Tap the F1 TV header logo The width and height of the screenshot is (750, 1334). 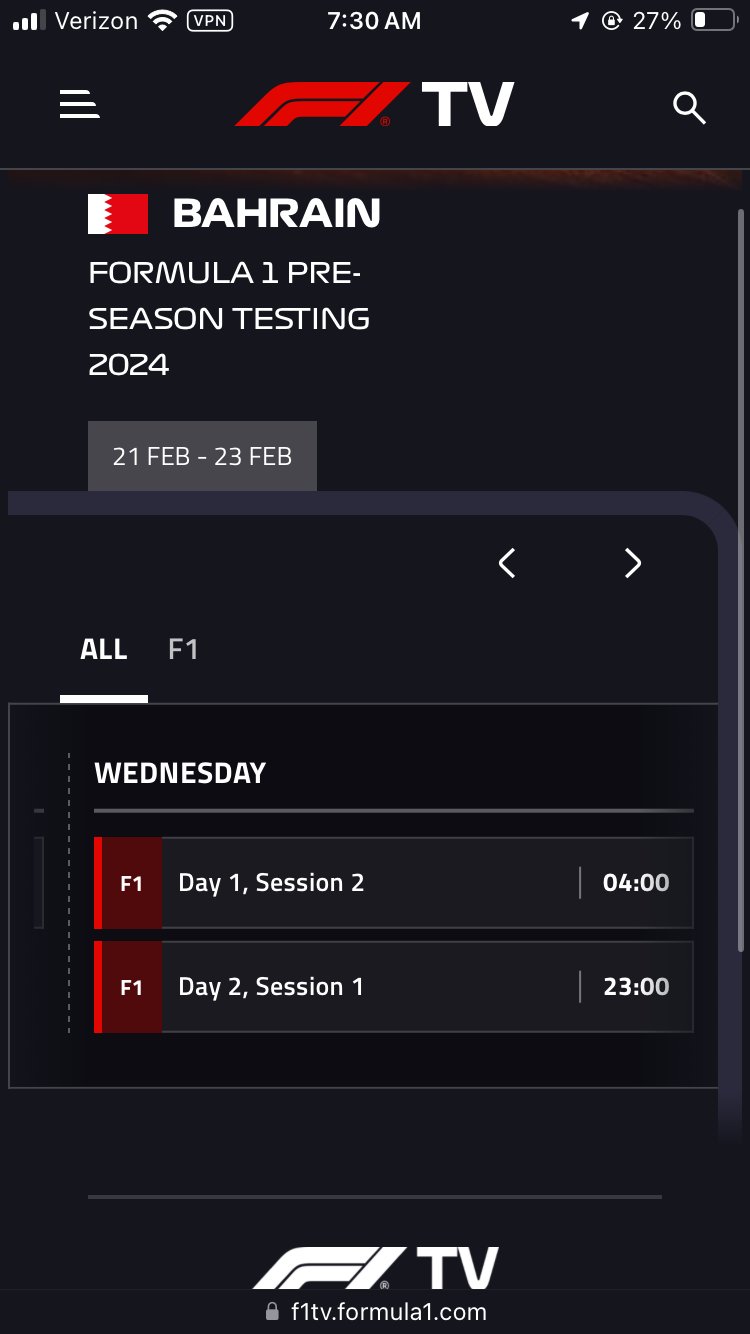click(375, 104)
